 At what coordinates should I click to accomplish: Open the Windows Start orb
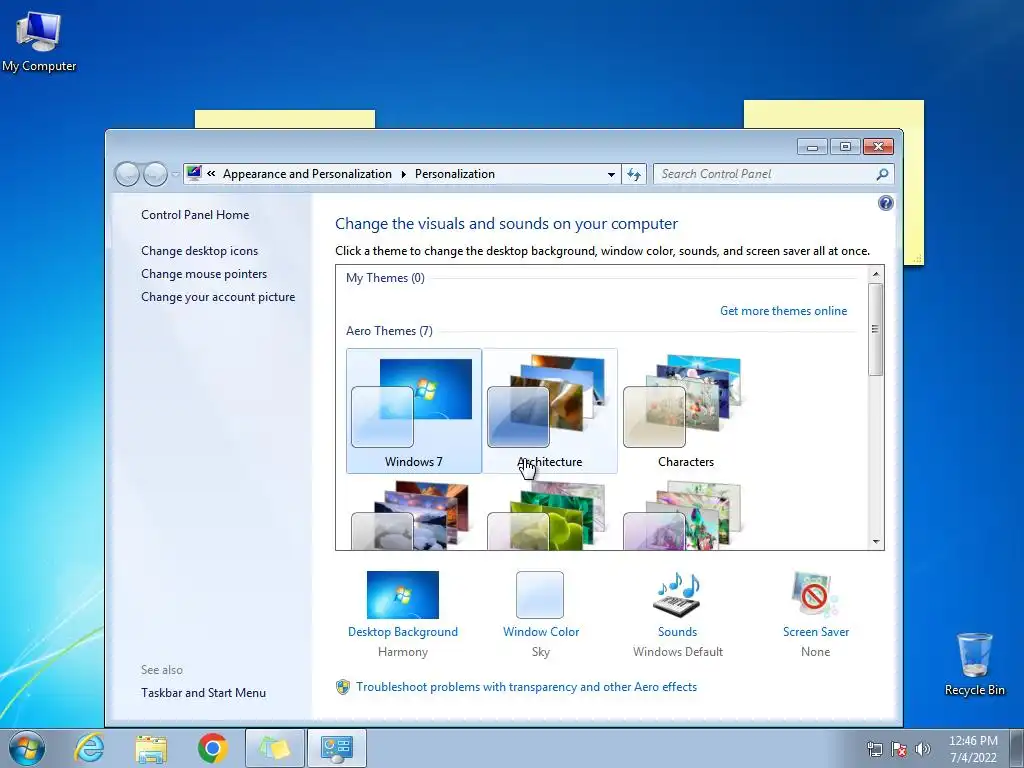[27, 748]
